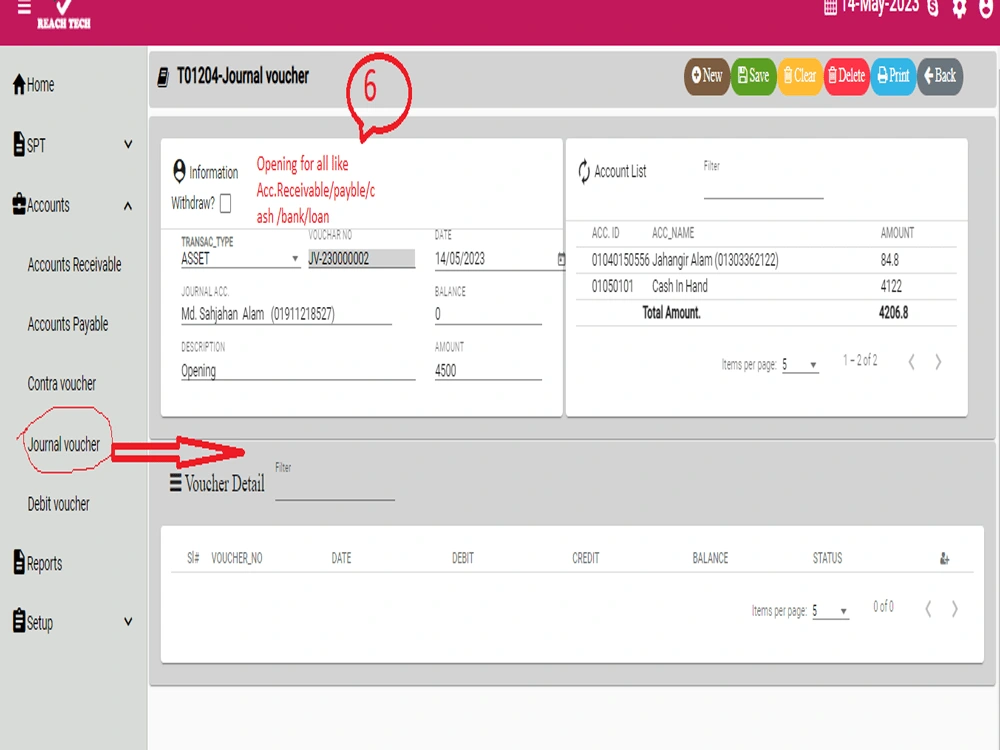
Task: Refresh the Account List icon
Action: pyautogui.click(x=584, y=172)
